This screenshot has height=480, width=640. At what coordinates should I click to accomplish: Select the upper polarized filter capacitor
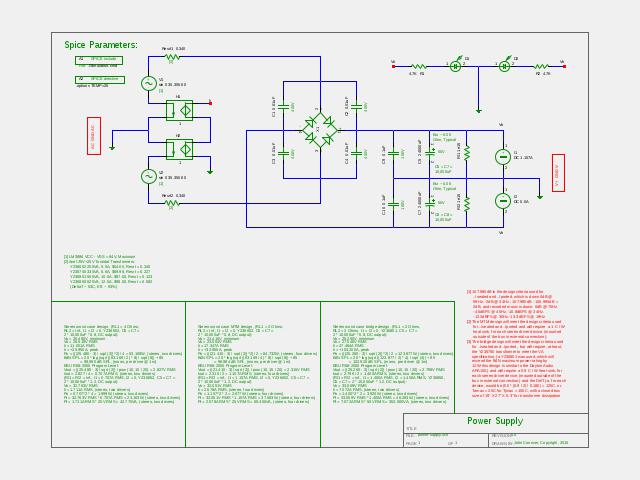coord(430,152)
